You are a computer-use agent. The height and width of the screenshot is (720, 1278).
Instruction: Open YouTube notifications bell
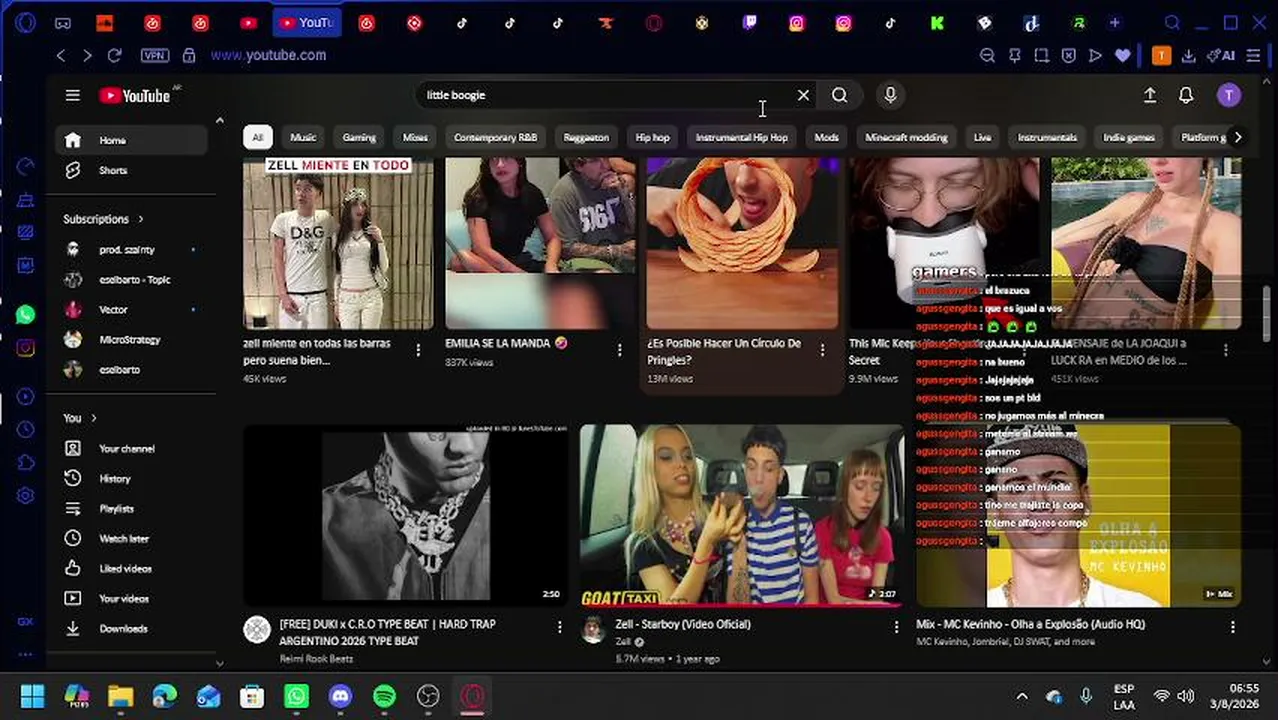1186,95
